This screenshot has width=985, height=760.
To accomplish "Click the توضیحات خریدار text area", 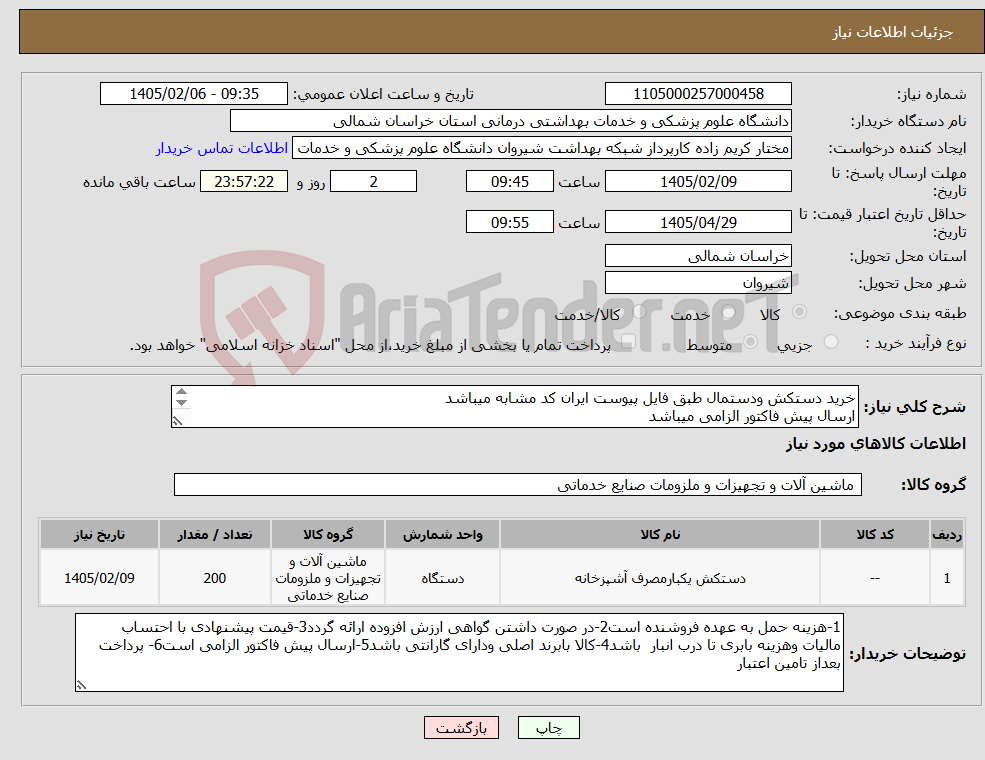I will point(459,653).
